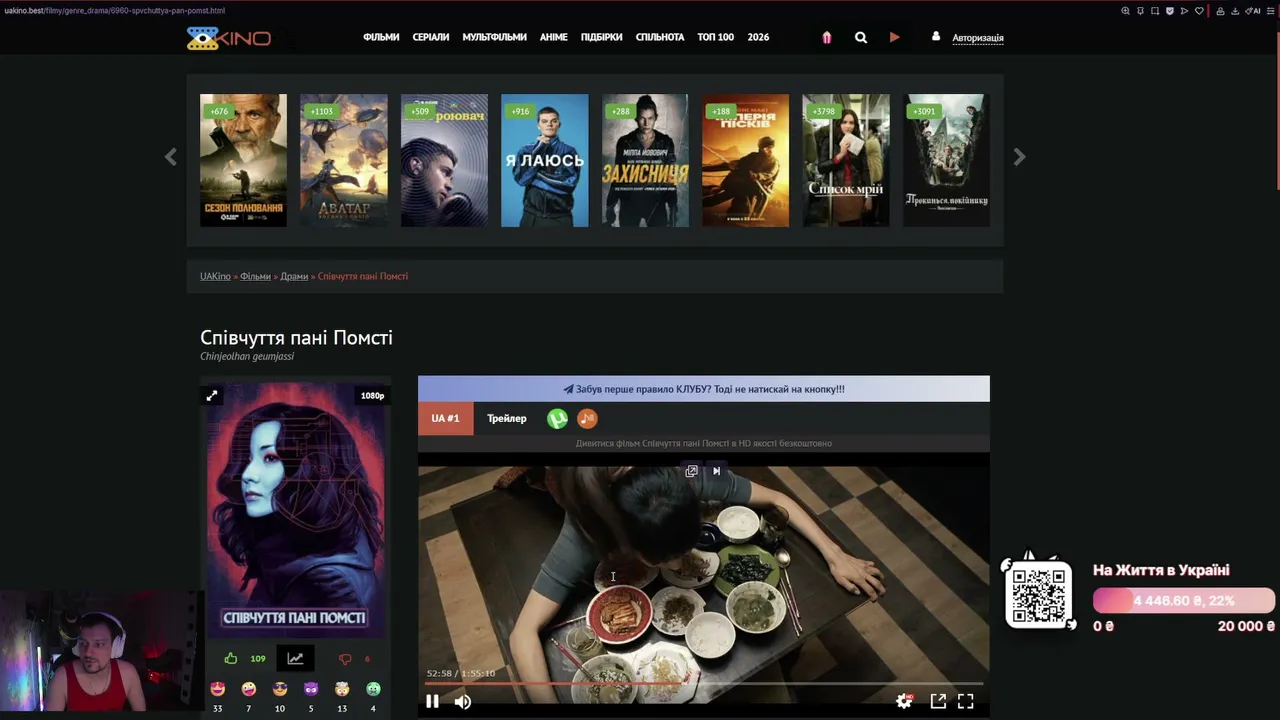React with the purple devil emoji (5)
This screenshot has width=1280, height=720.
(311, 689)
